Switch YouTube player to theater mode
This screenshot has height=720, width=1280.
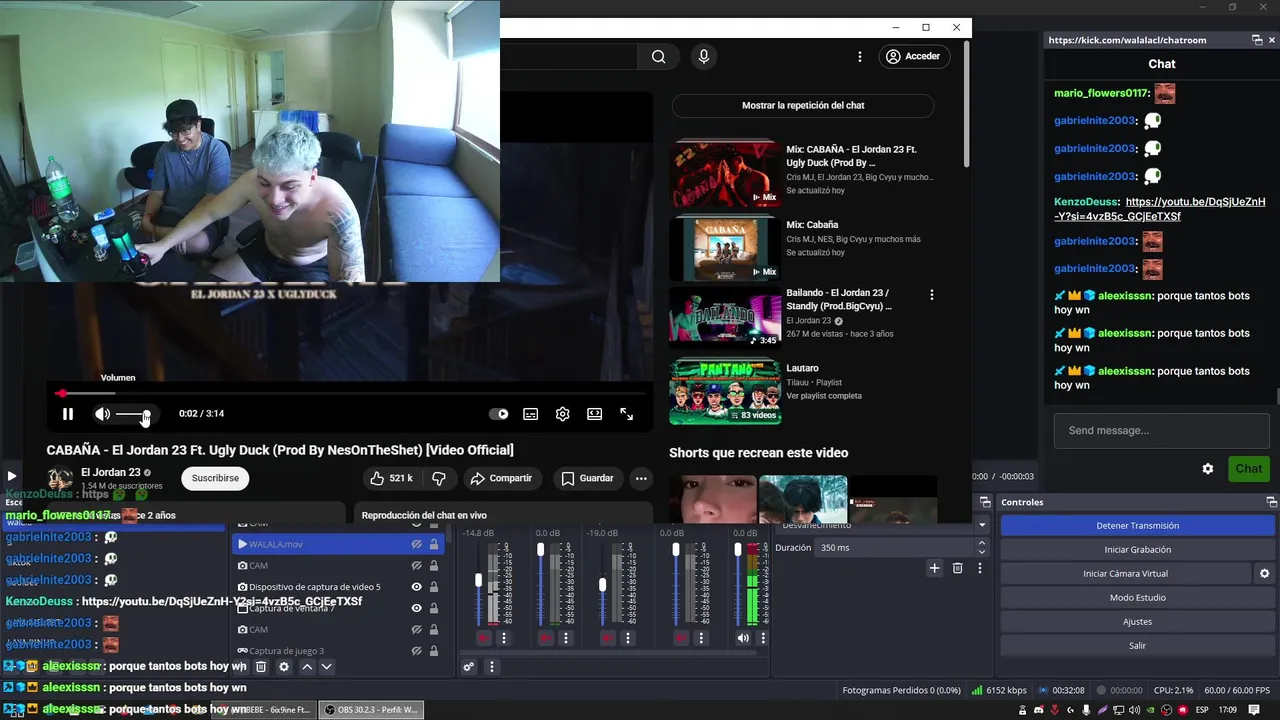click(594, 414)
